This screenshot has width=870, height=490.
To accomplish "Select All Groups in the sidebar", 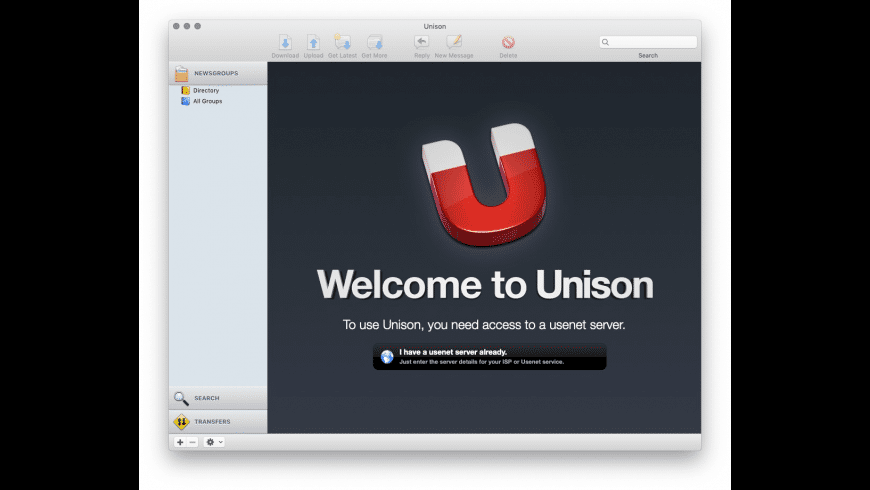I will tap(208, 101).
